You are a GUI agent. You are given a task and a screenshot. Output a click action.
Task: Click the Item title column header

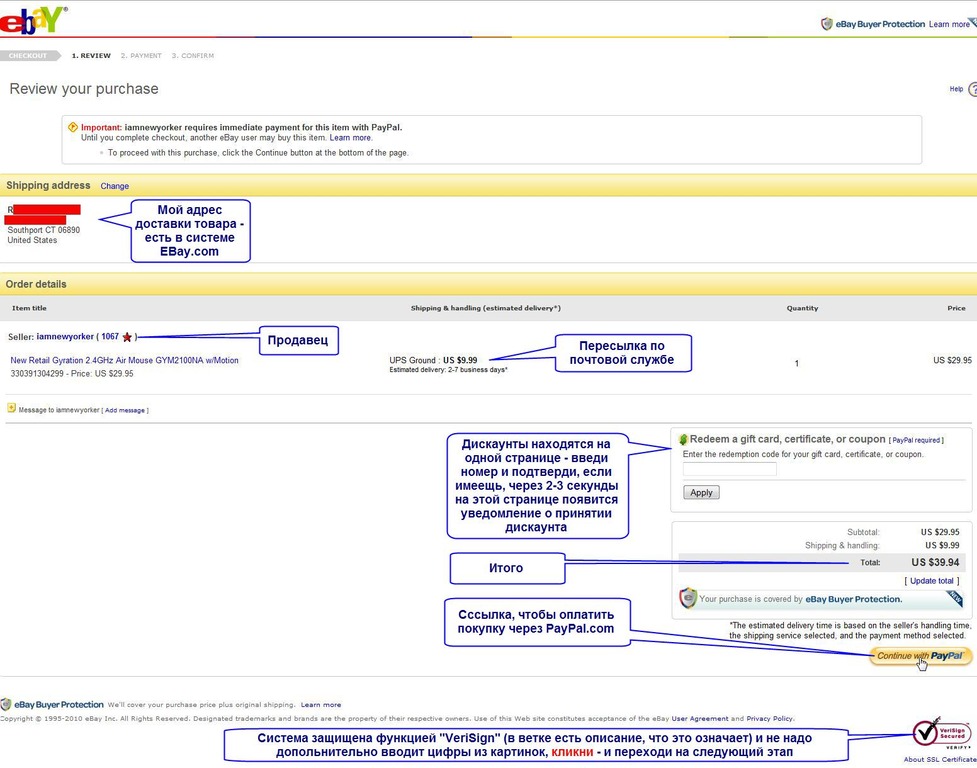pyautogui.click(x=29, y=308)
